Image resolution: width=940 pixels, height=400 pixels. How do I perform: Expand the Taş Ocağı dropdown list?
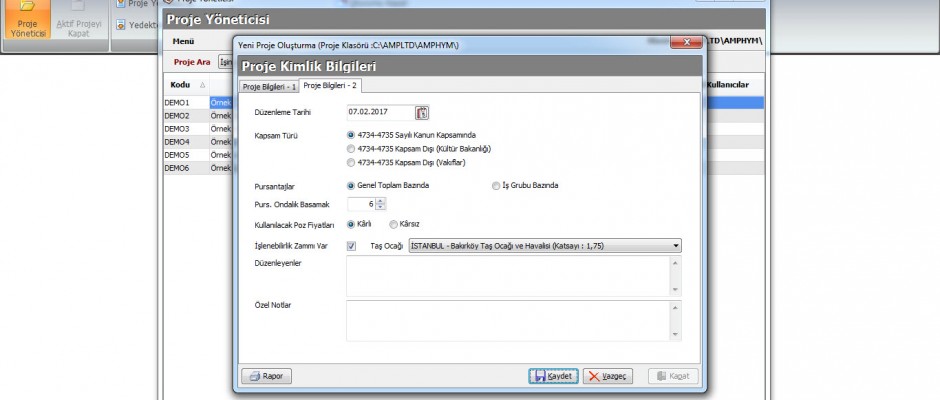click(x=676, y=245)
